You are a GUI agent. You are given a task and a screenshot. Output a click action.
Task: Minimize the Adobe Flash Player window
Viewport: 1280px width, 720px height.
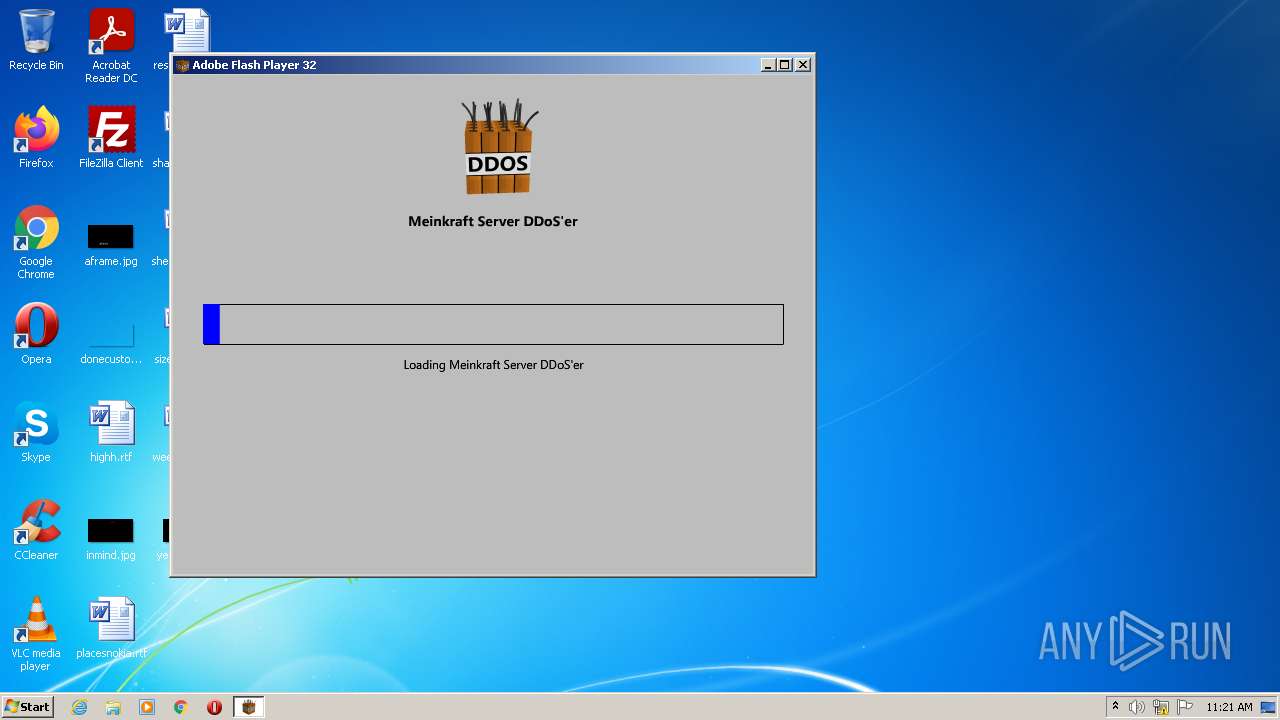click(x=768, y=65)
